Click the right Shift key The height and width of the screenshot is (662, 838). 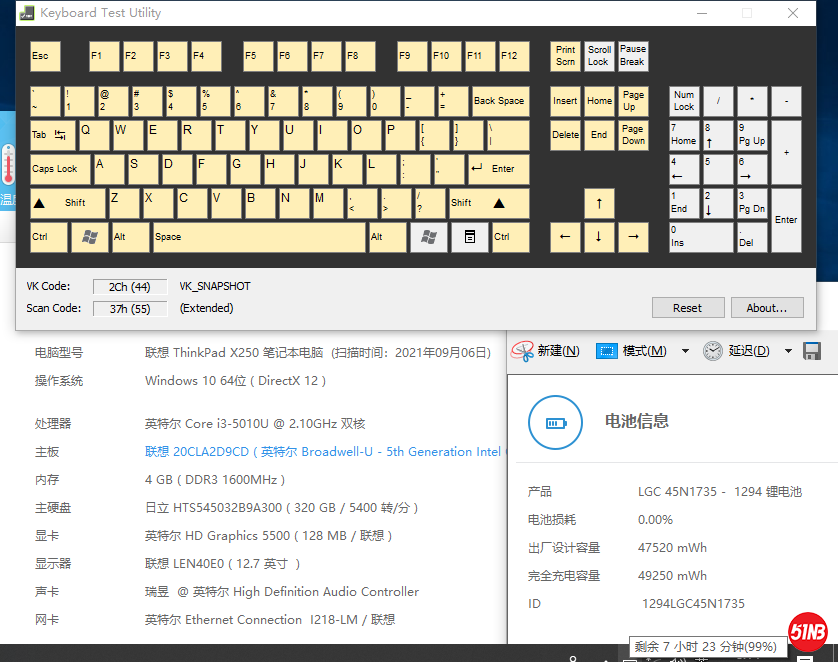point(489,203)
